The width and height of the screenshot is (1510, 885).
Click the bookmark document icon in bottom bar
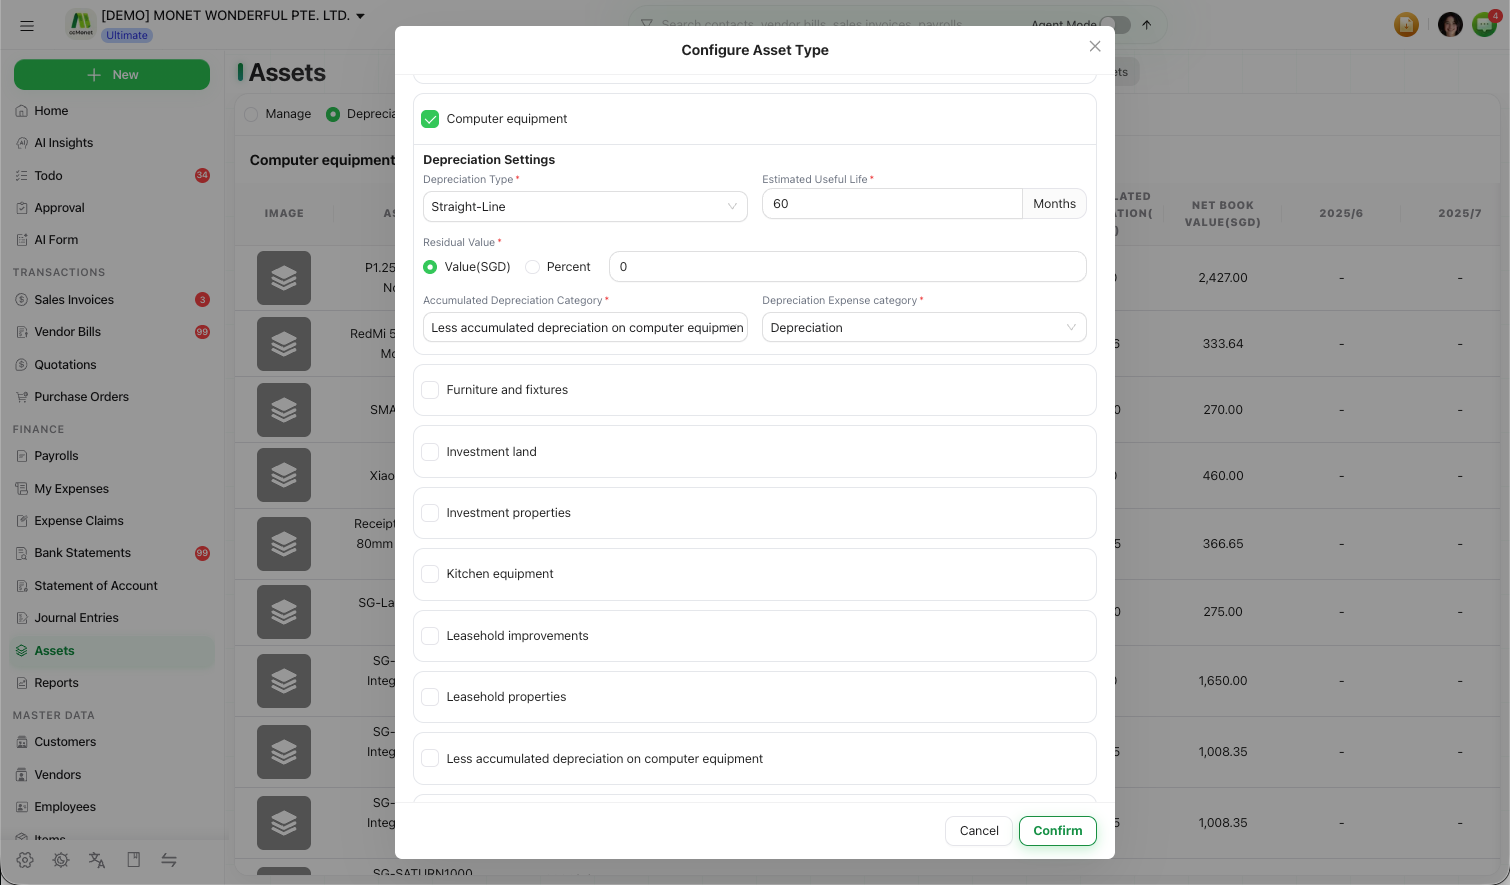tap(133, 860)
